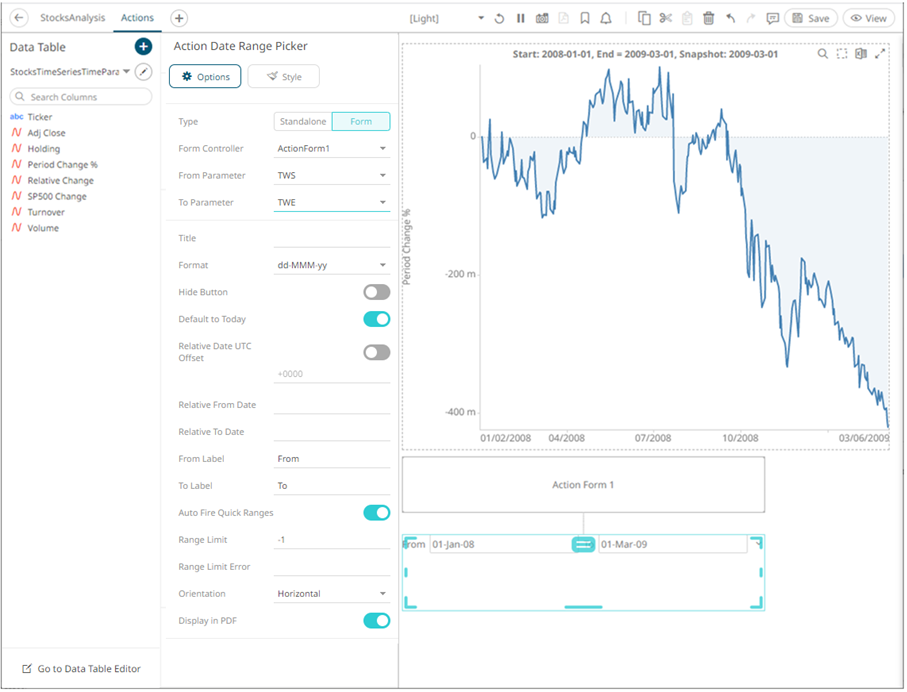Open the Form Controller dropdown
This screenshot has height=692, width=907.
click(332, 149)
